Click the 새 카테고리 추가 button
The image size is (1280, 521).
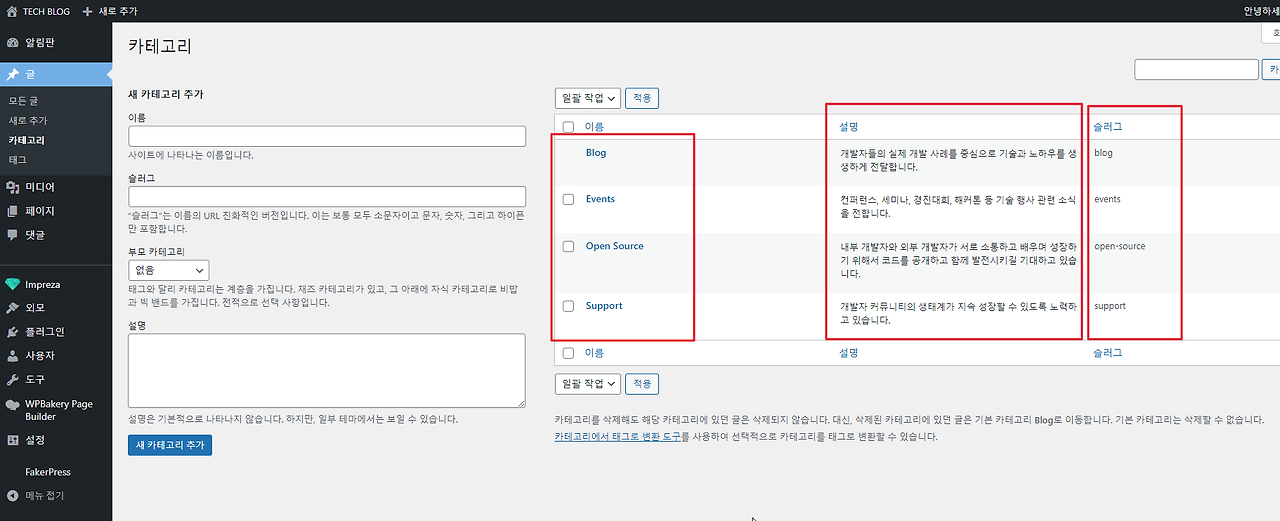[x=170, y=445]
